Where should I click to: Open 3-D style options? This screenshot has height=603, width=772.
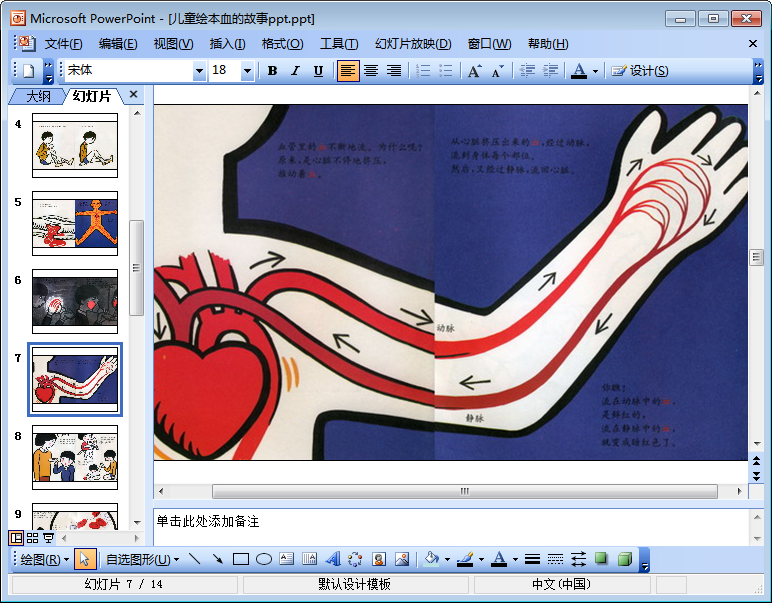(625, 559)
